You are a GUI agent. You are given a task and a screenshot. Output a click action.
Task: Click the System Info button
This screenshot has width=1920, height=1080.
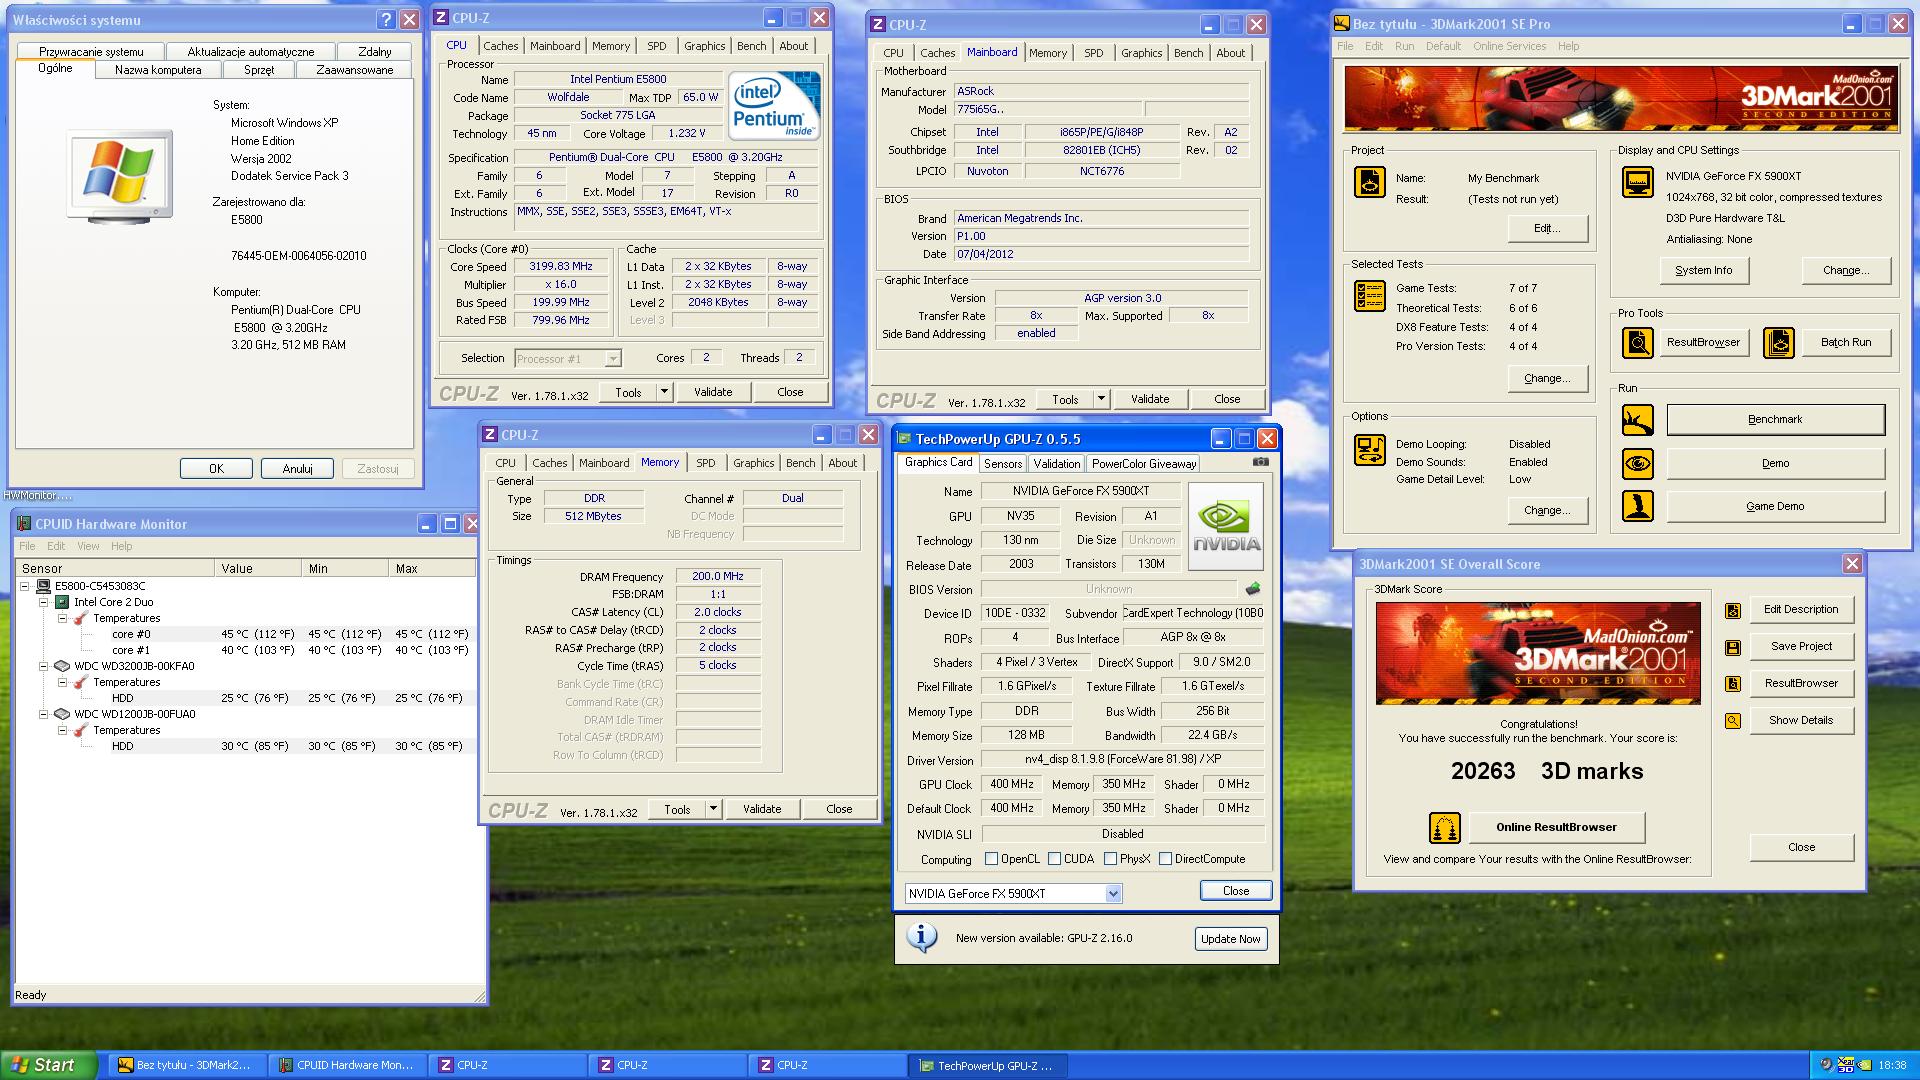(1704, 270)
